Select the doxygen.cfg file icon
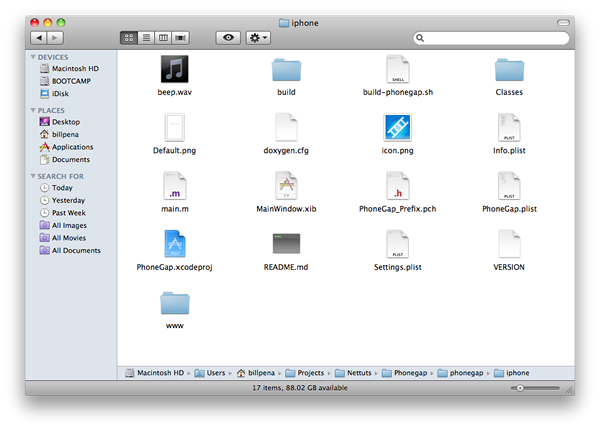Image resolution: width=600 pixels, height=429 pixels. [286, 127]
